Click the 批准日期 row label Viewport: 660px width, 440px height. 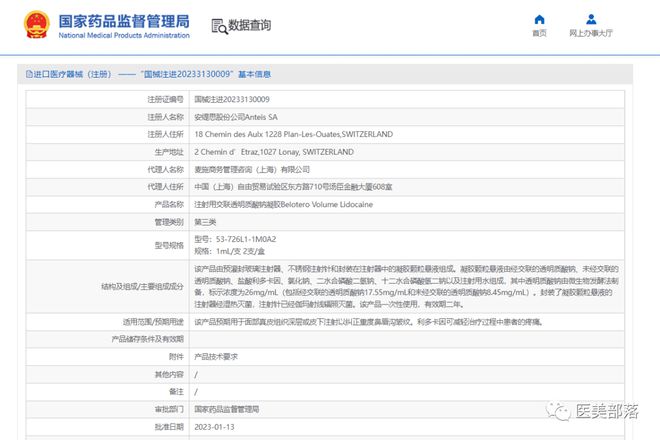click(x=169, y=427)
